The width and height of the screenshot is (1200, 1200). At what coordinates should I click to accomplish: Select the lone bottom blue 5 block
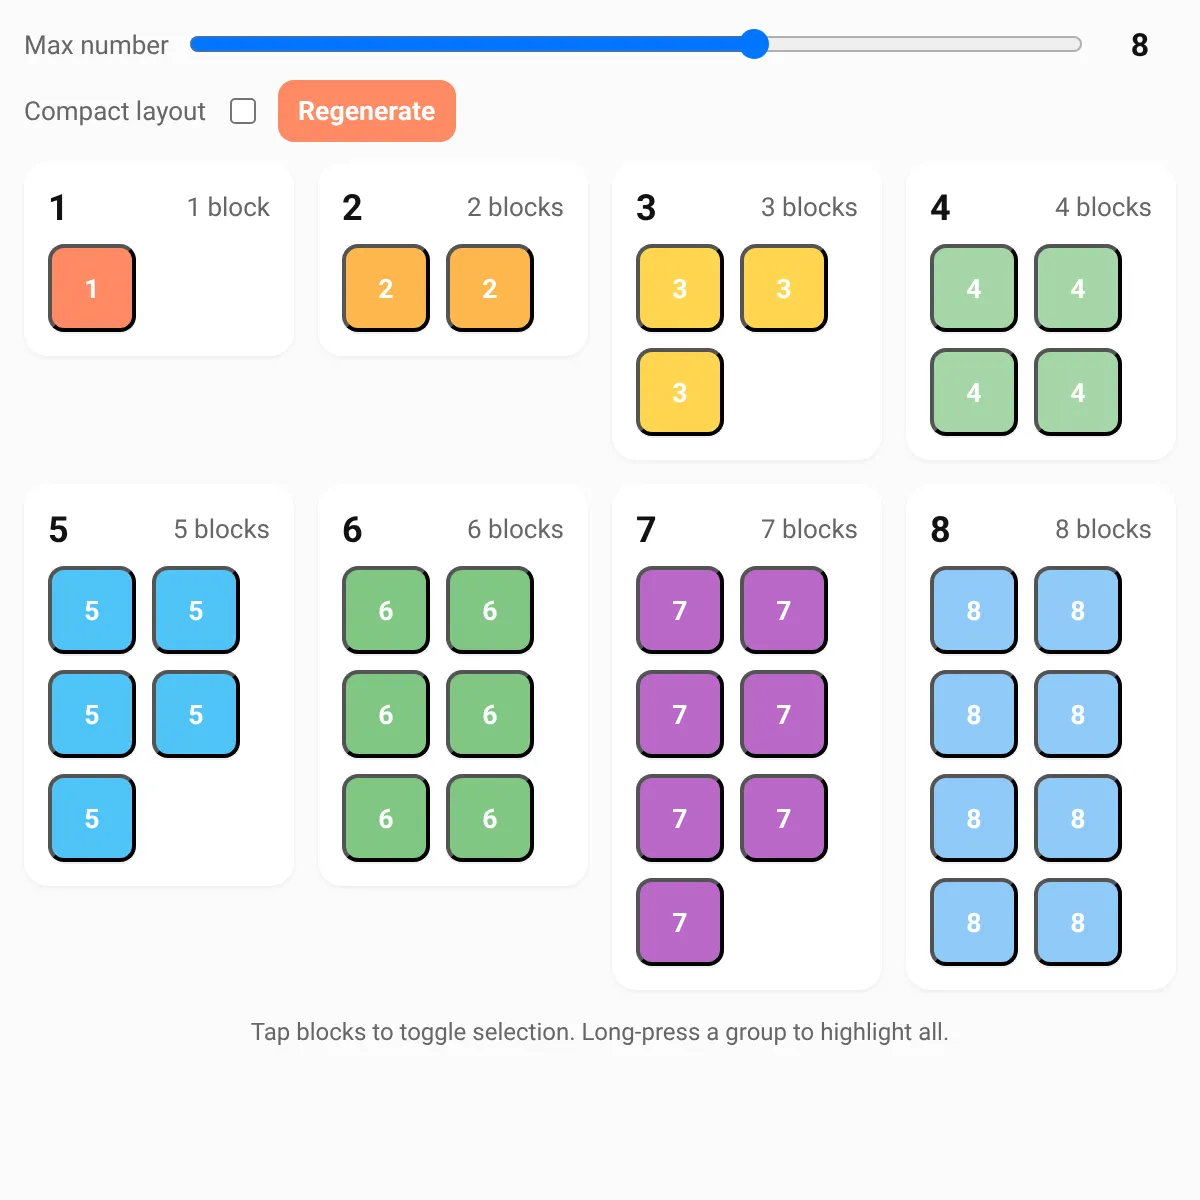coord(92,818)
